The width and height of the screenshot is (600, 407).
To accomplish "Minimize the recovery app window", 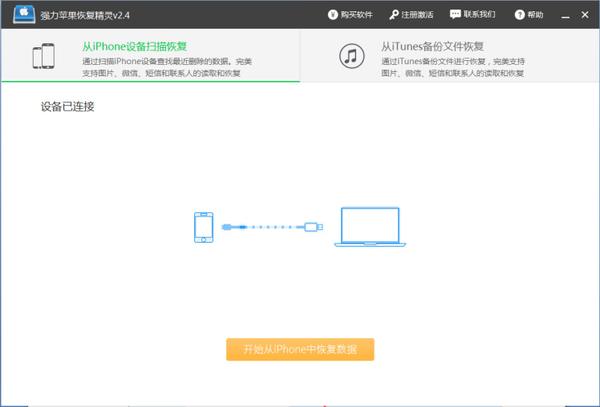I will click(565, 15).
